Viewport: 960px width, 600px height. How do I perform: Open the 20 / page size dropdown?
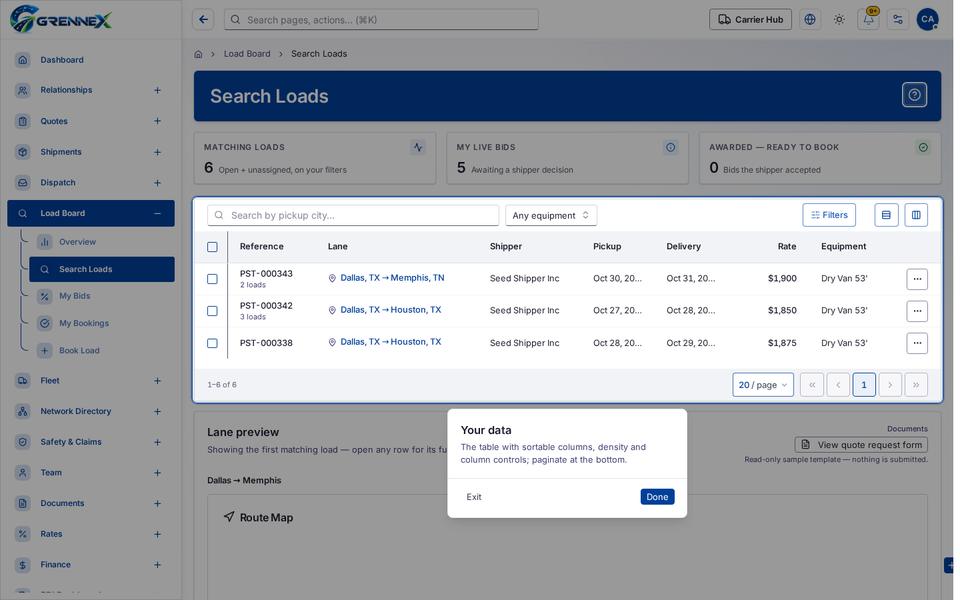pos(763,384)
